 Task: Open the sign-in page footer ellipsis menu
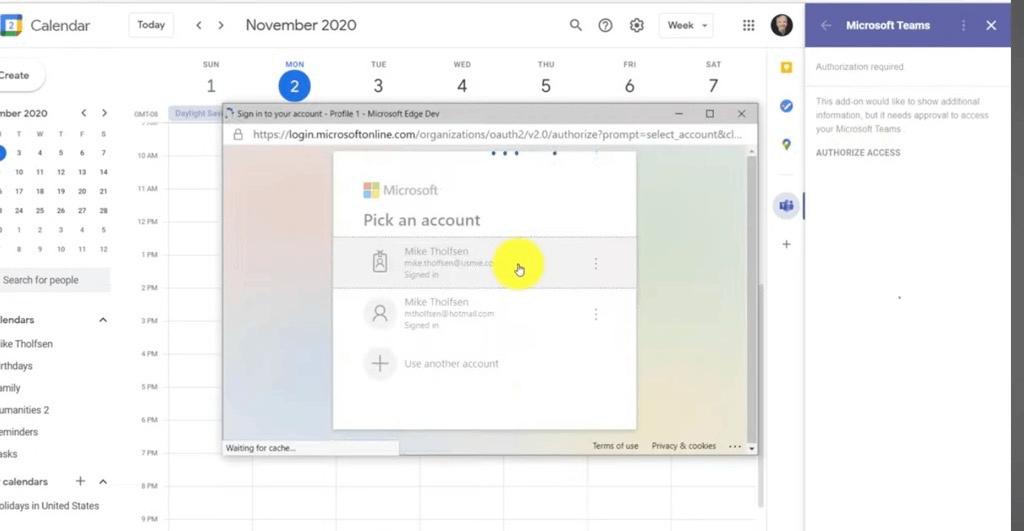click(735, 446)
